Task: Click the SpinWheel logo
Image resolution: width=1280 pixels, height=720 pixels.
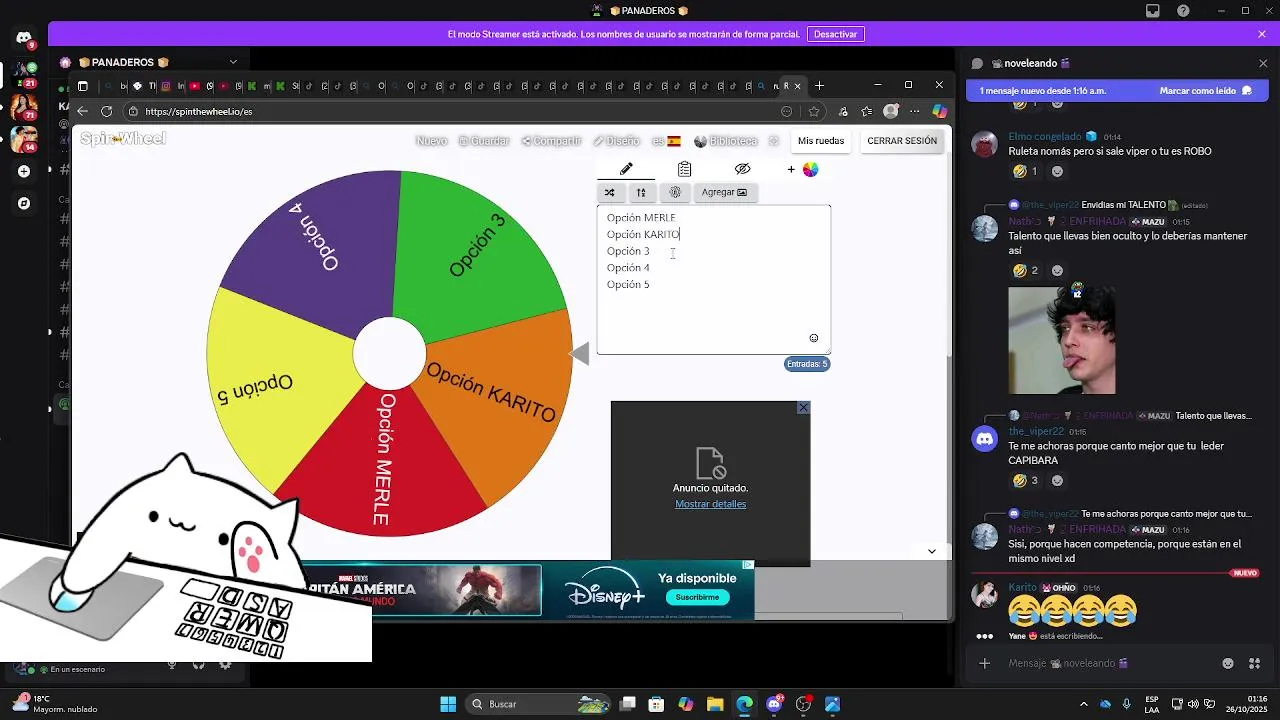Action: tap(123, 139)
